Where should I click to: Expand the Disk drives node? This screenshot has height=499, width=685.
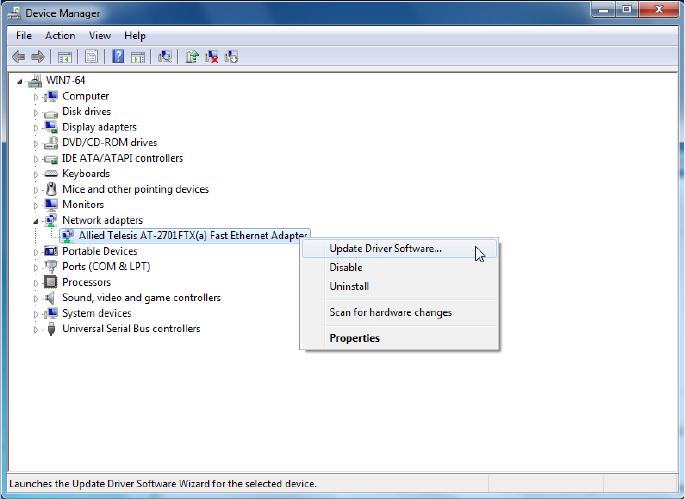36,113
